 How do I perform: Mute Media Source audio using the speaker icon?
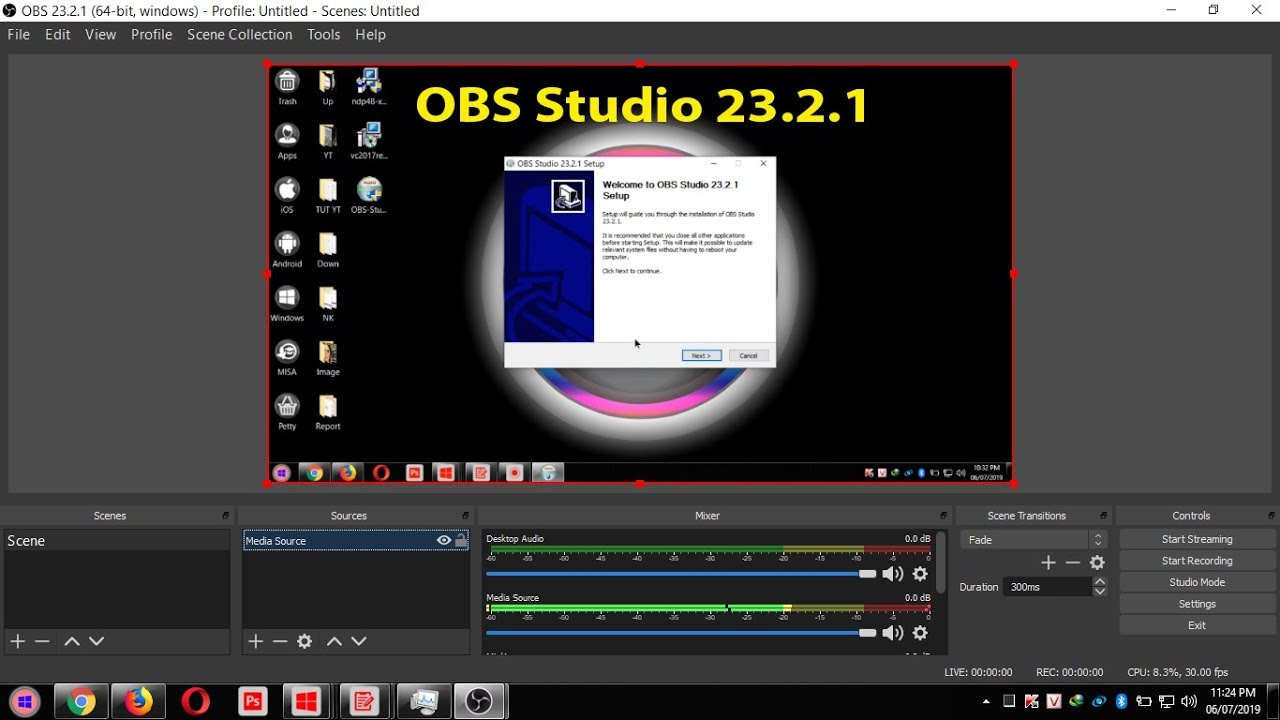click(x=892, y=633)
